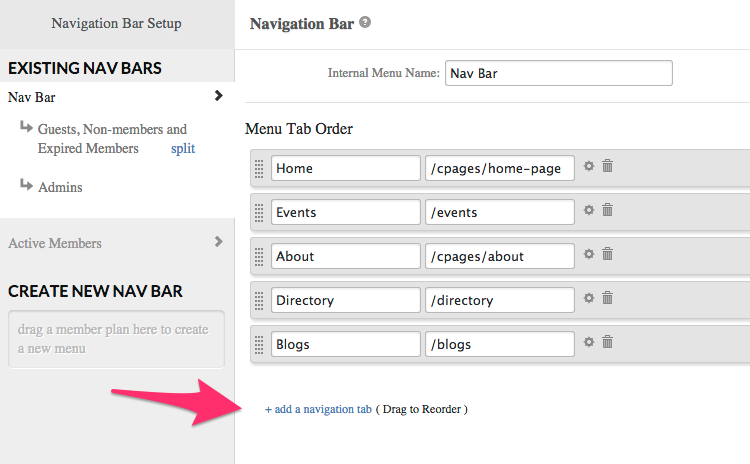Image resolution: width=750 pixels, height=464 pixels.
Task: Click trash icon on Events row
Action: point(607,210)
